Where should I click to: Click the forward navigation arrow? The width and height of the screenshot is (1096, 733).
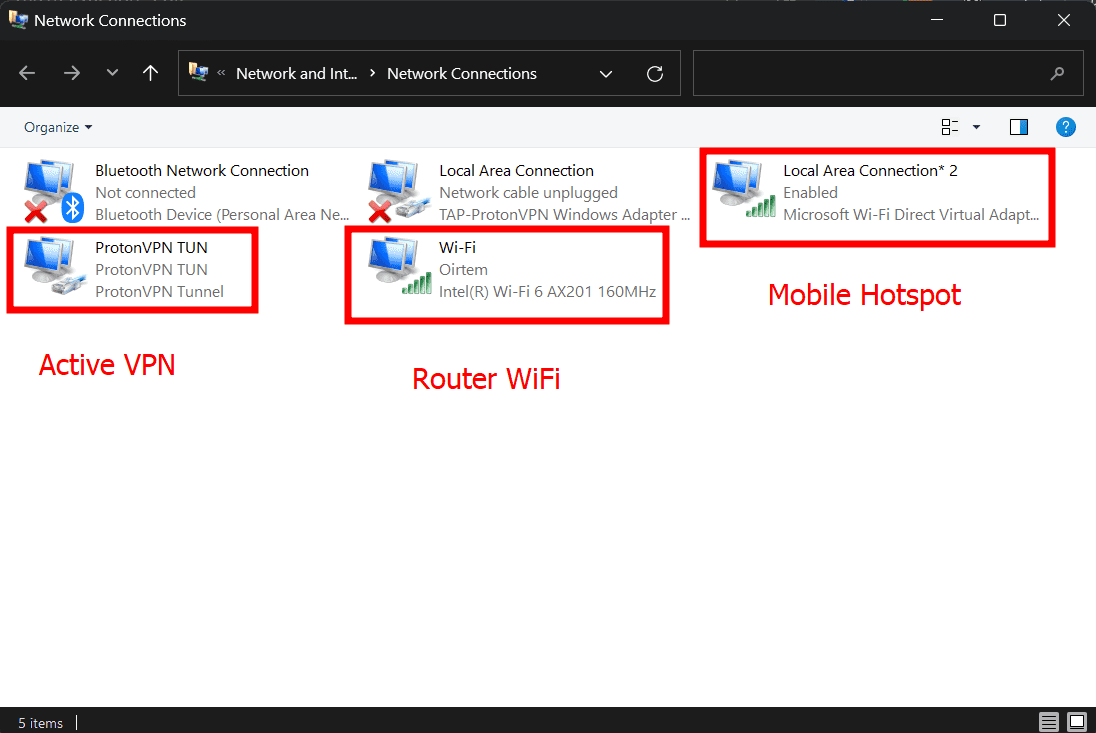point(71,73)
